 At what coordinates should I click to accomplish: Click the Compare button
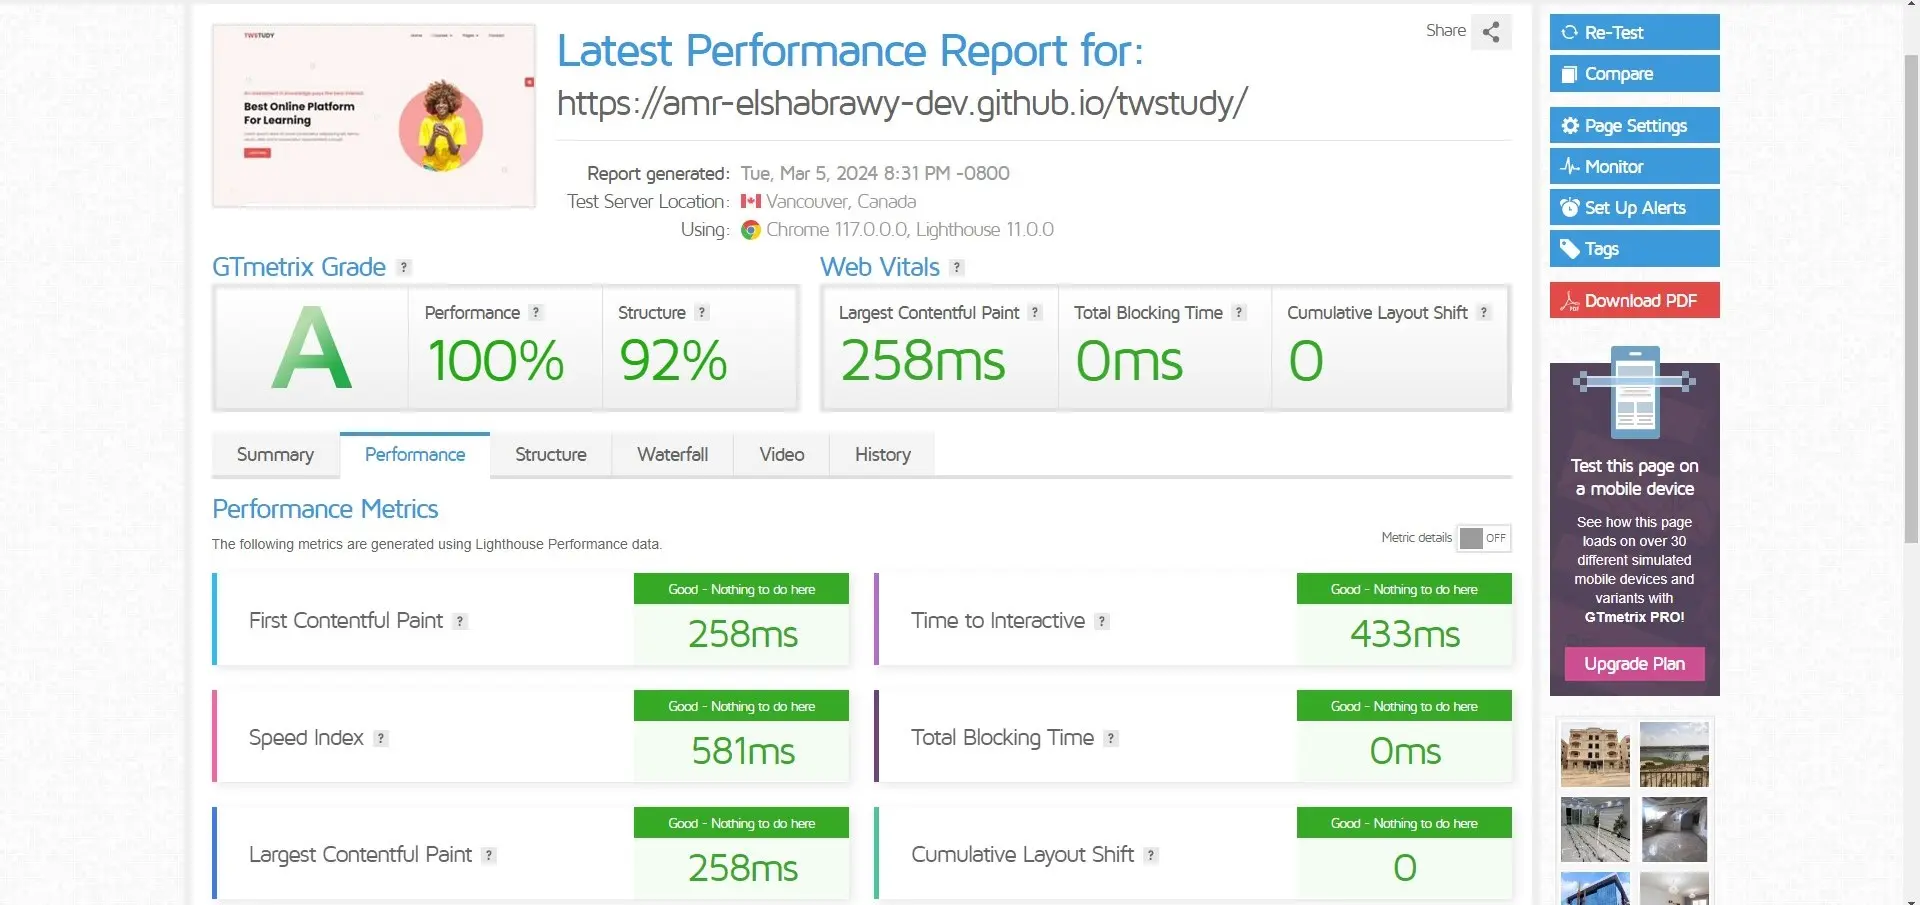1635,74
